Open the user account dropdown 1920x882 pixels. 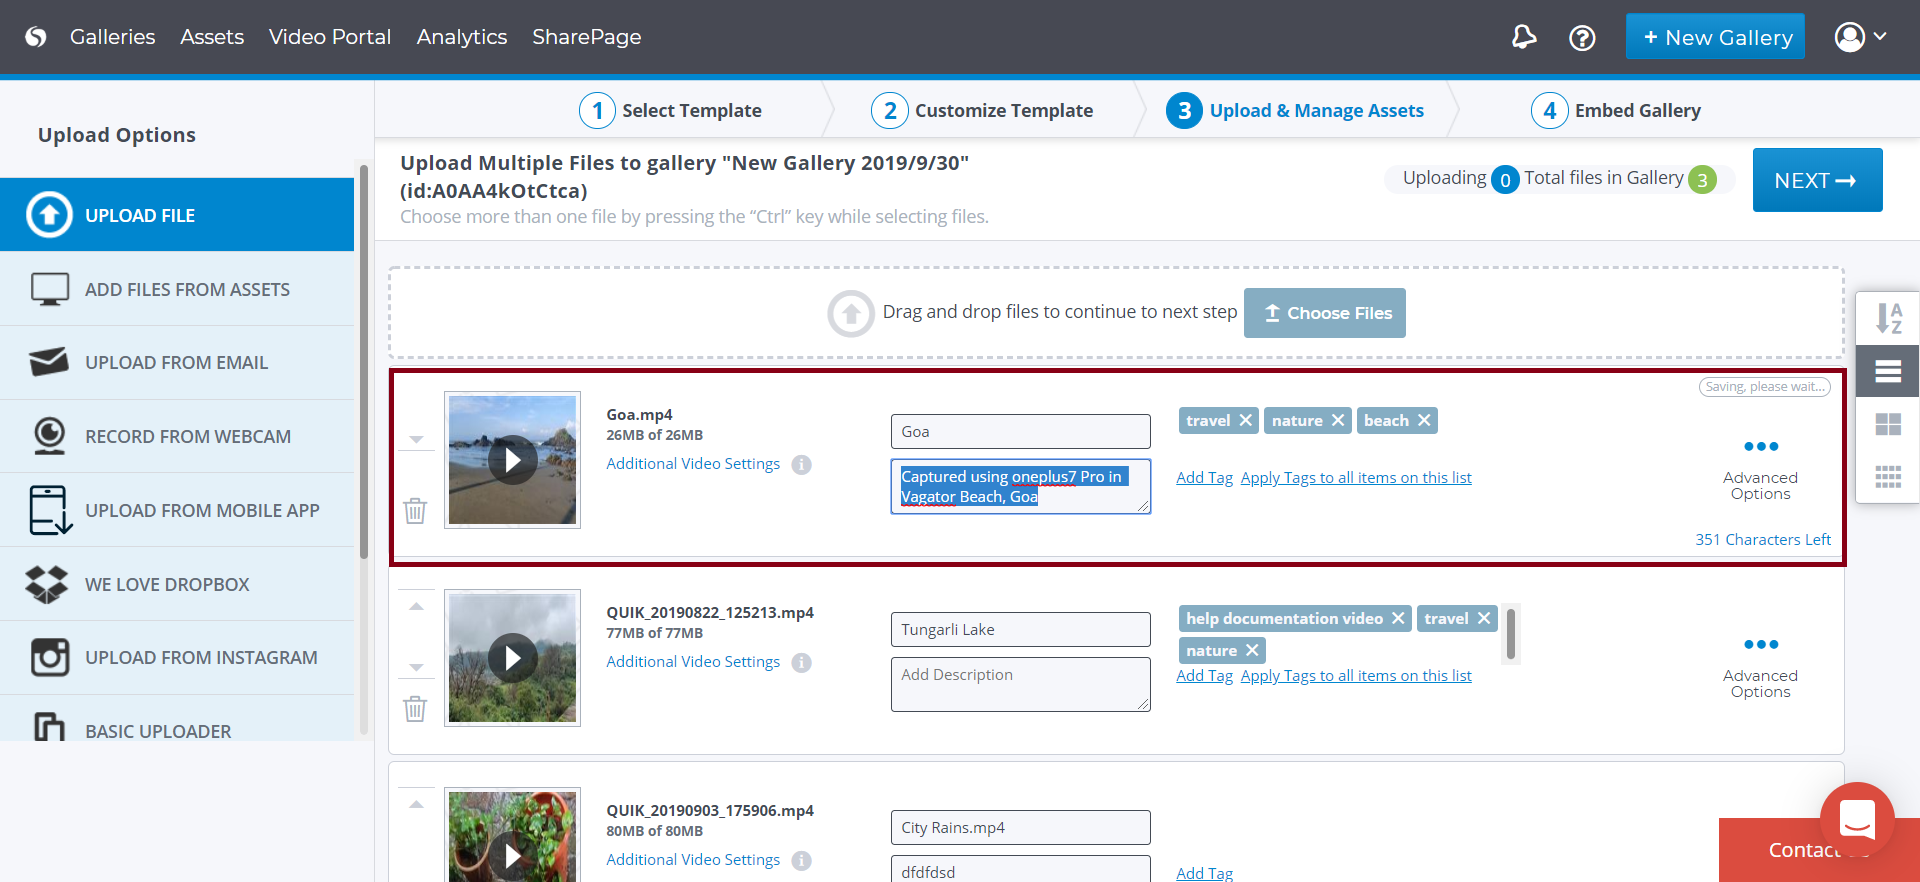pos(1860,37)
